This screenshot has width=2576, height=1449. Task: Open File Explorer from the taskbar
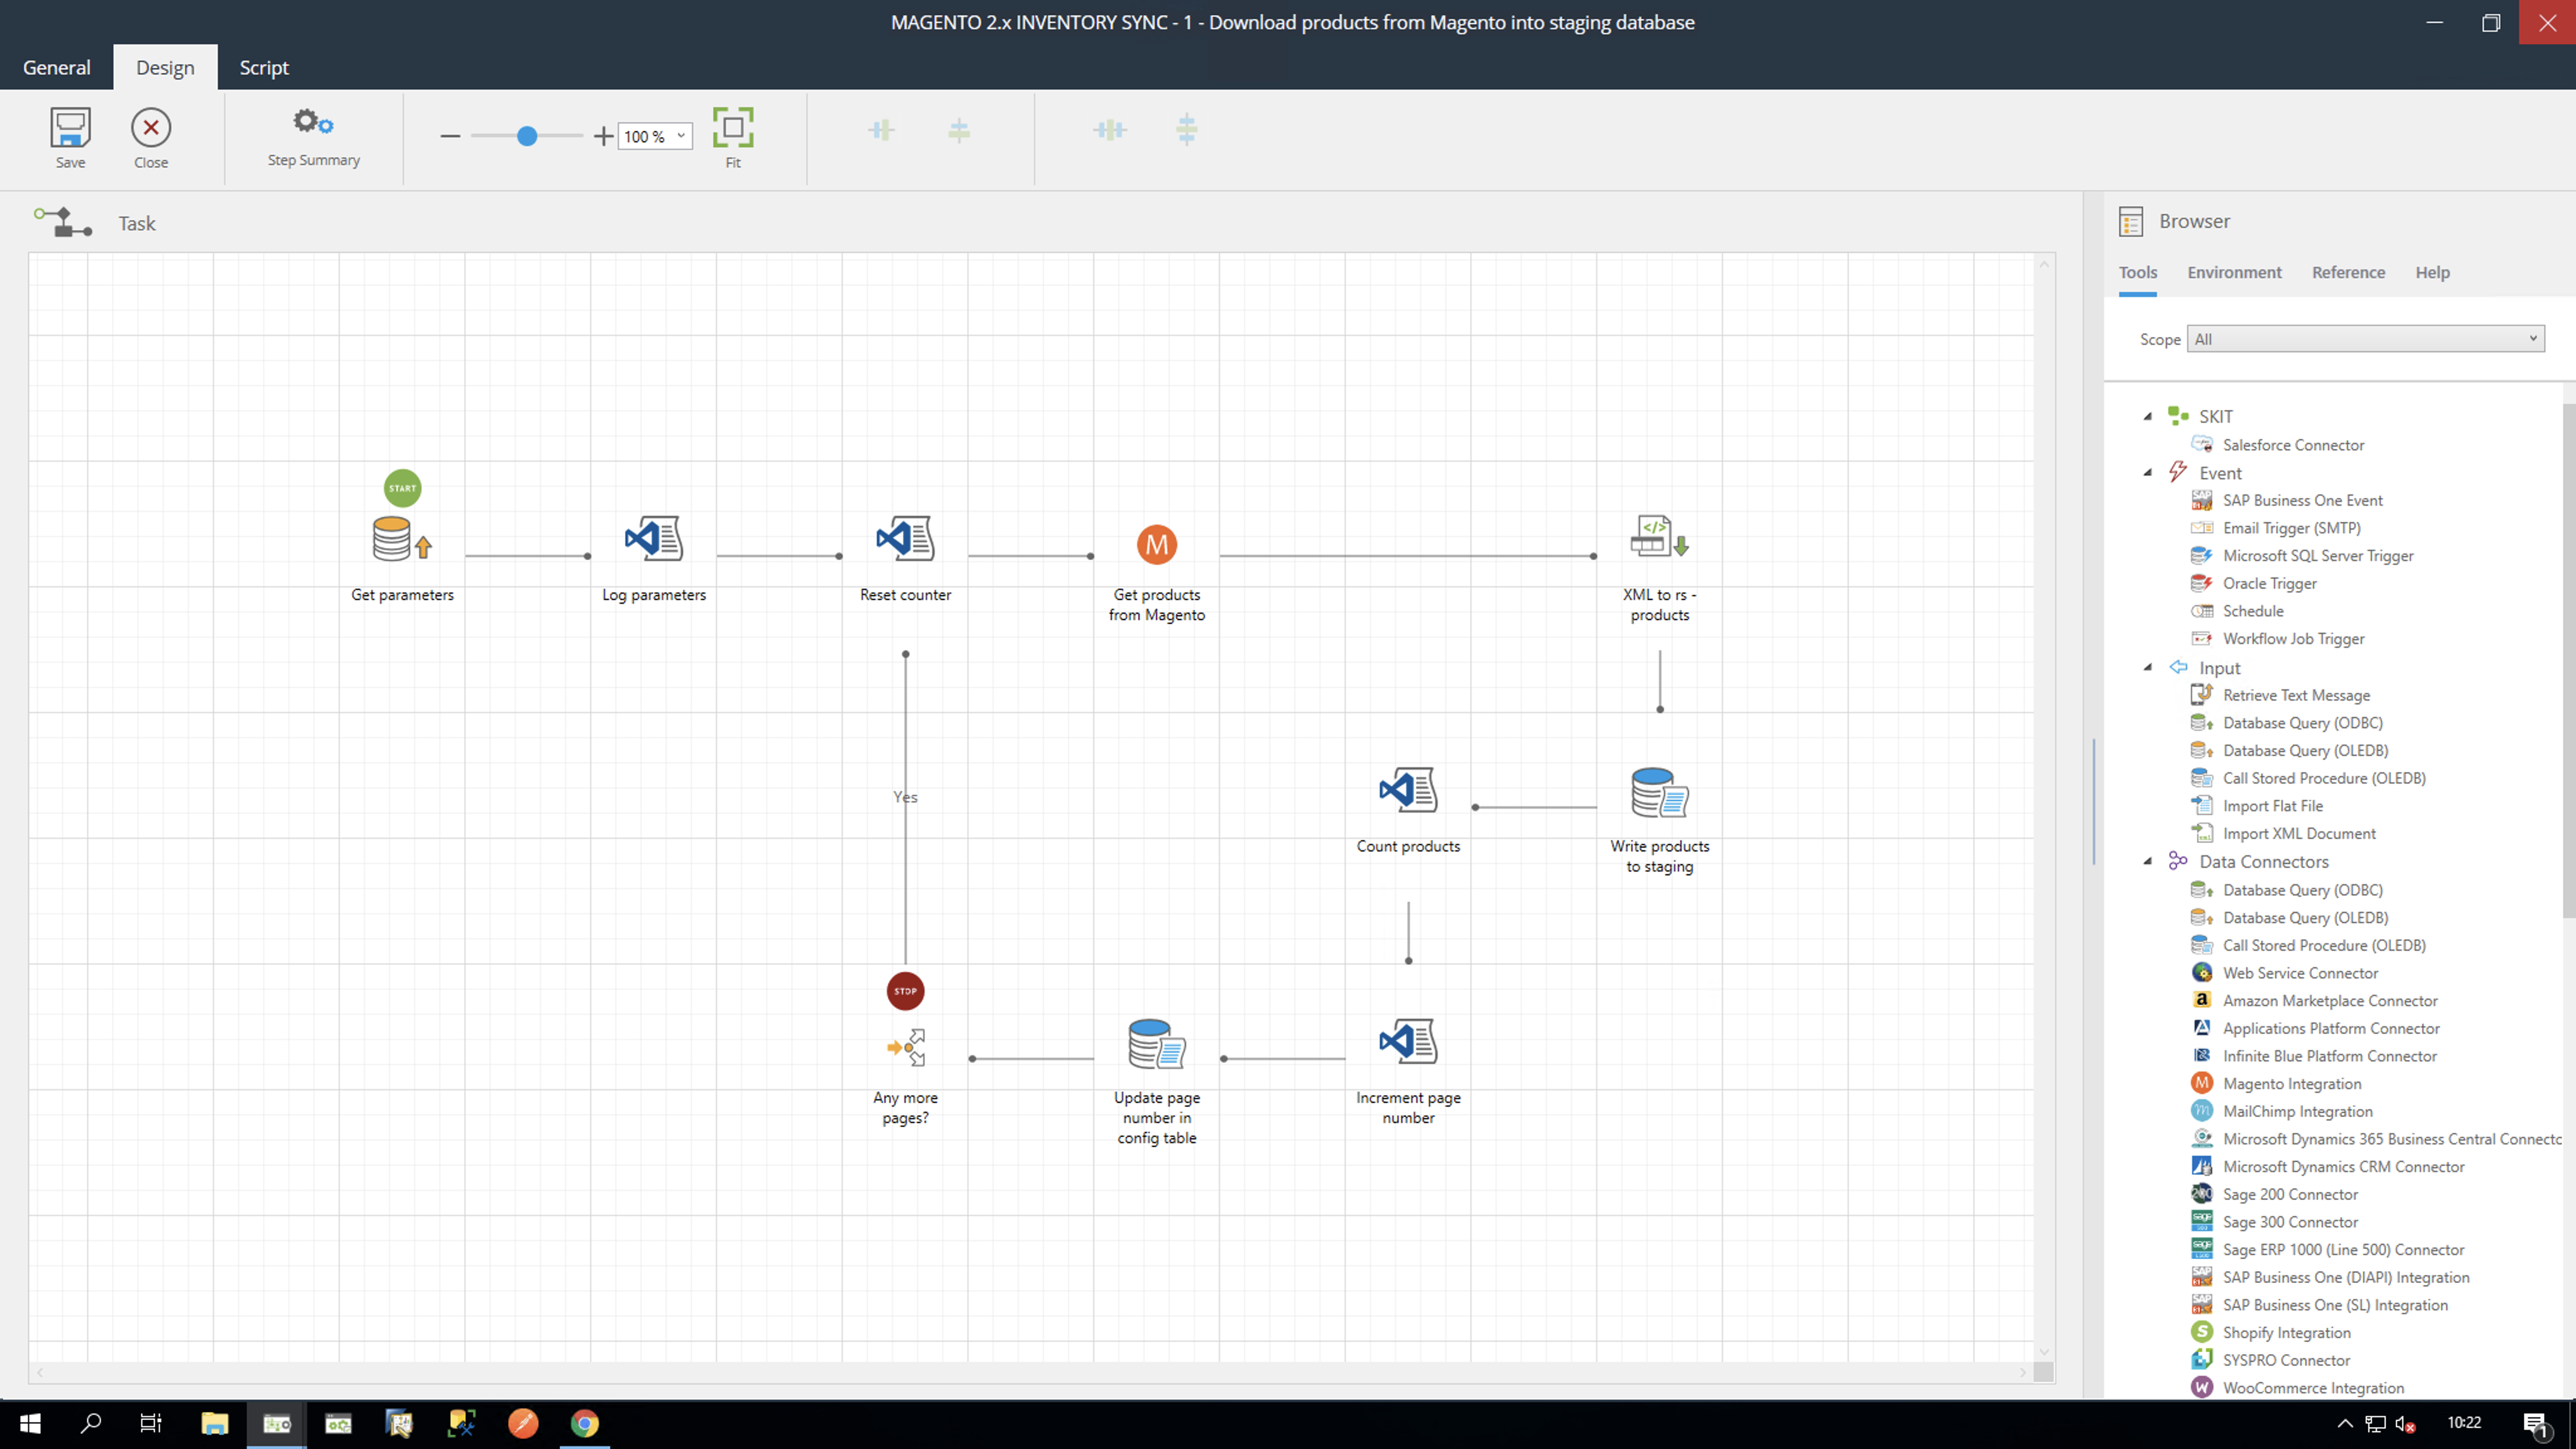[x=214, y=1423]
